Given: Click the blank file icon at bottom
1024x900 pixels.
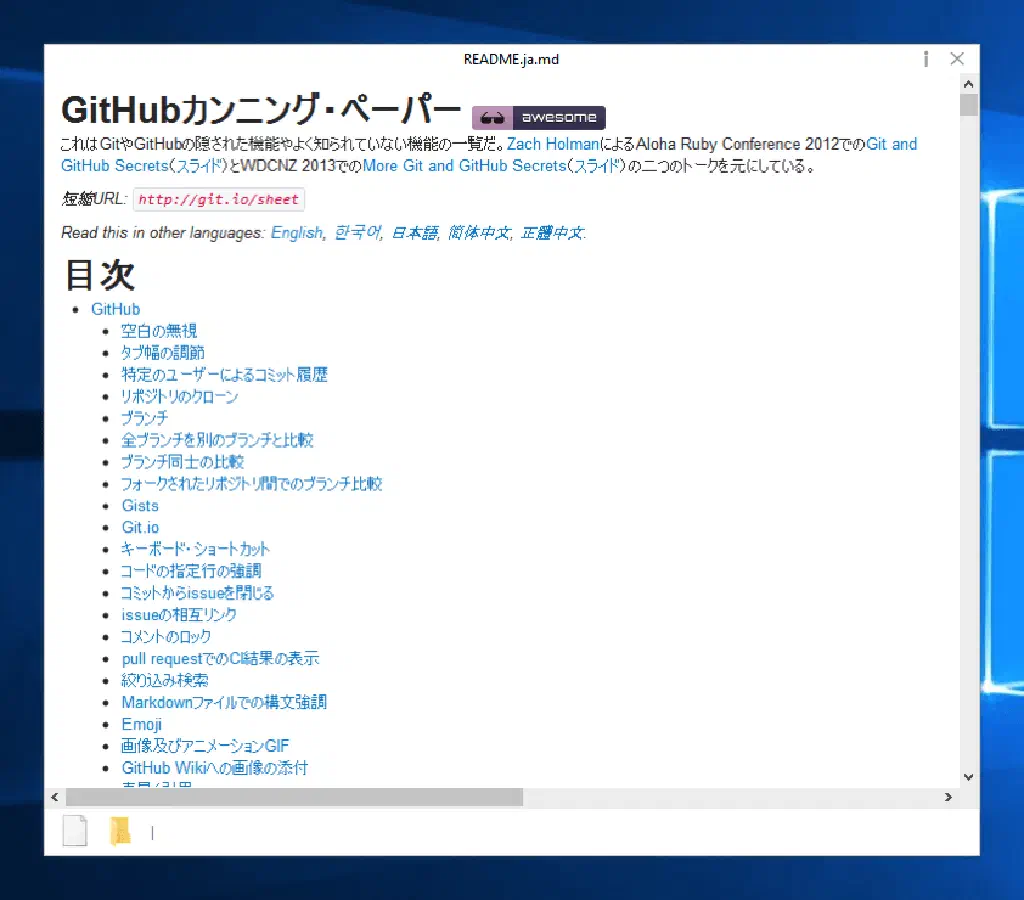Looking at the screenshot, I should pos(75,831).
